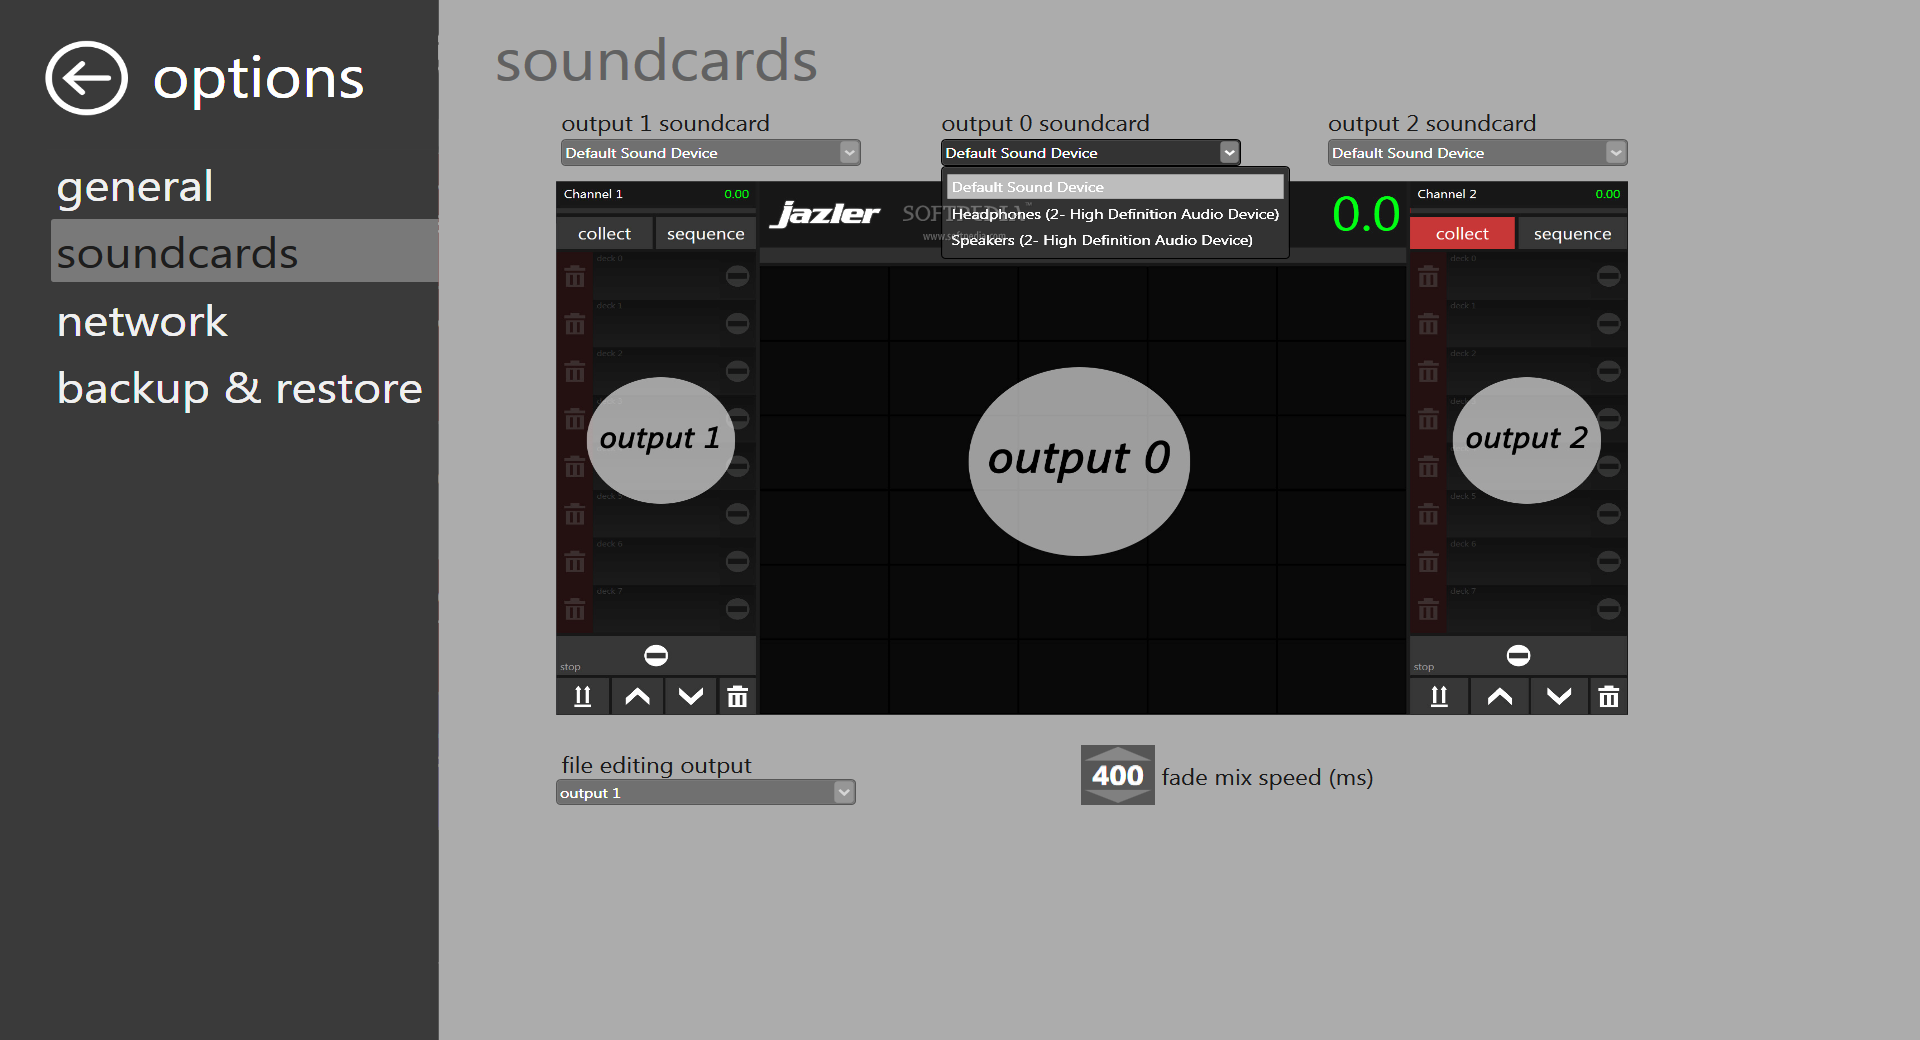Click the Jazler logo in the preview
Viewport: 1920px width, 1040px height.
click(x=825, y=213)
